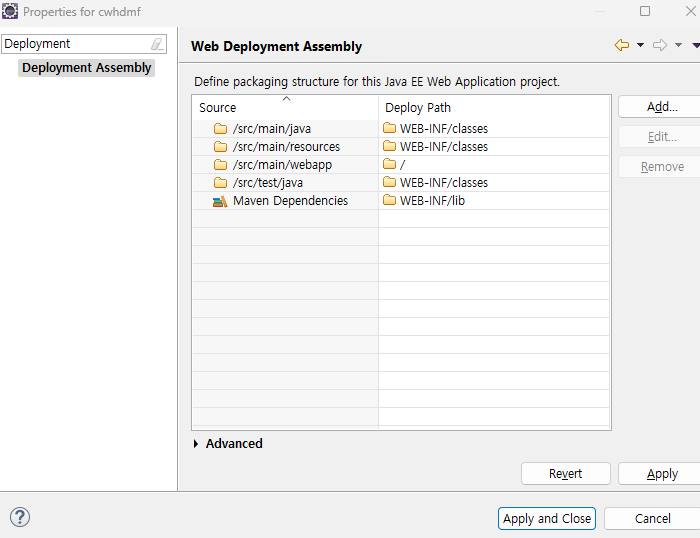Open the help question mark icon
The height and width of the screenshot is (538, 700).
[20, 517]
